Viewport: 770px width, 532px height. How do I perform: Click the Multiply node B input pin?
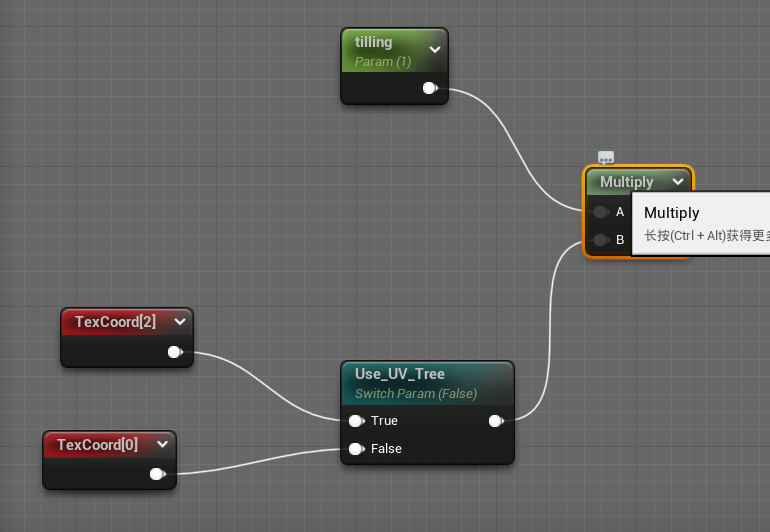click(x=601, y=240)
